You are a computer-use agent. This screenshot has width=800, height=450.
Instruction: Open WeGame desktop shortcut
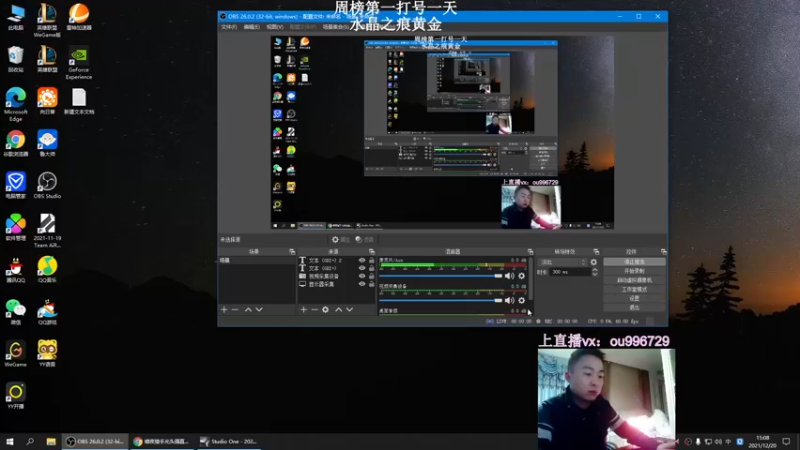click(15, 354)
